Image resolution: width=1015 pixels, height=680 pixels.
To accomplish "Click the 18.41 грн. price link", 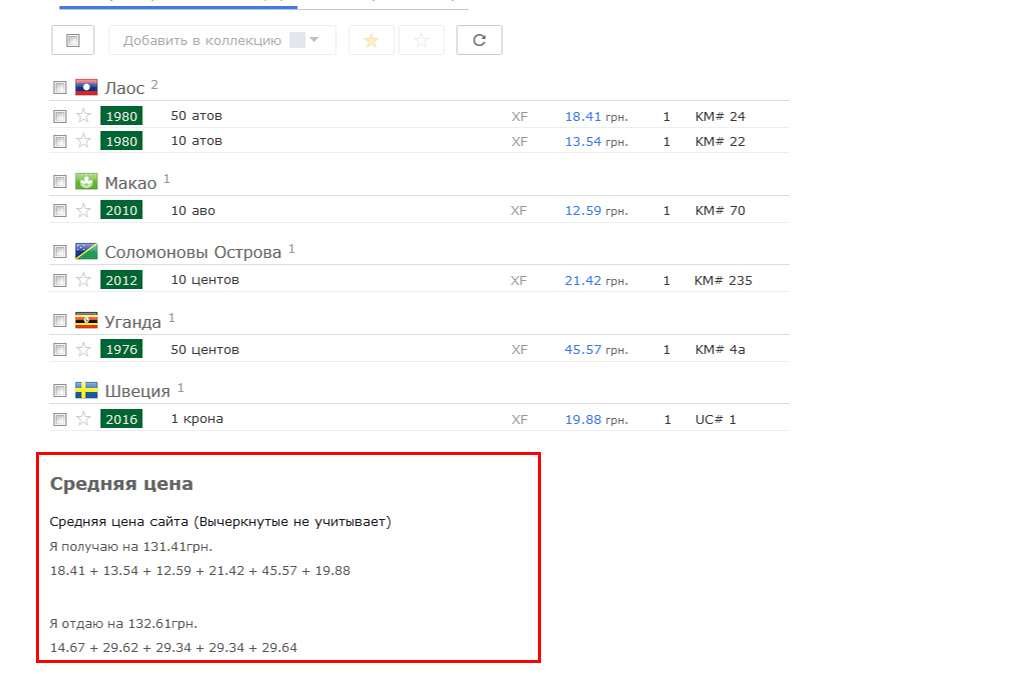I will click(x=583, y=117).
